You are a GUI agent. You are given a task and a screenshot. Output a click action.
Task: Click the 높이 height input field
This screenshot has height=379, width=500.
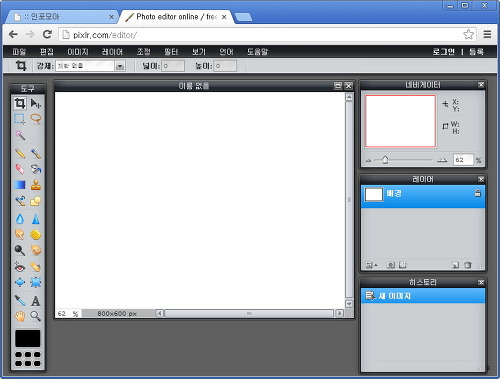click(225, 66)
